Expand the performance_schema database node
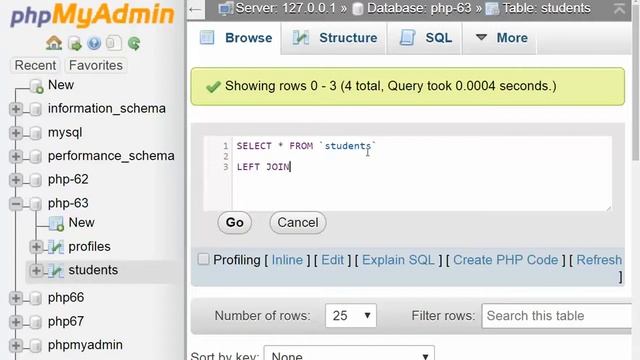 point(16,156)
